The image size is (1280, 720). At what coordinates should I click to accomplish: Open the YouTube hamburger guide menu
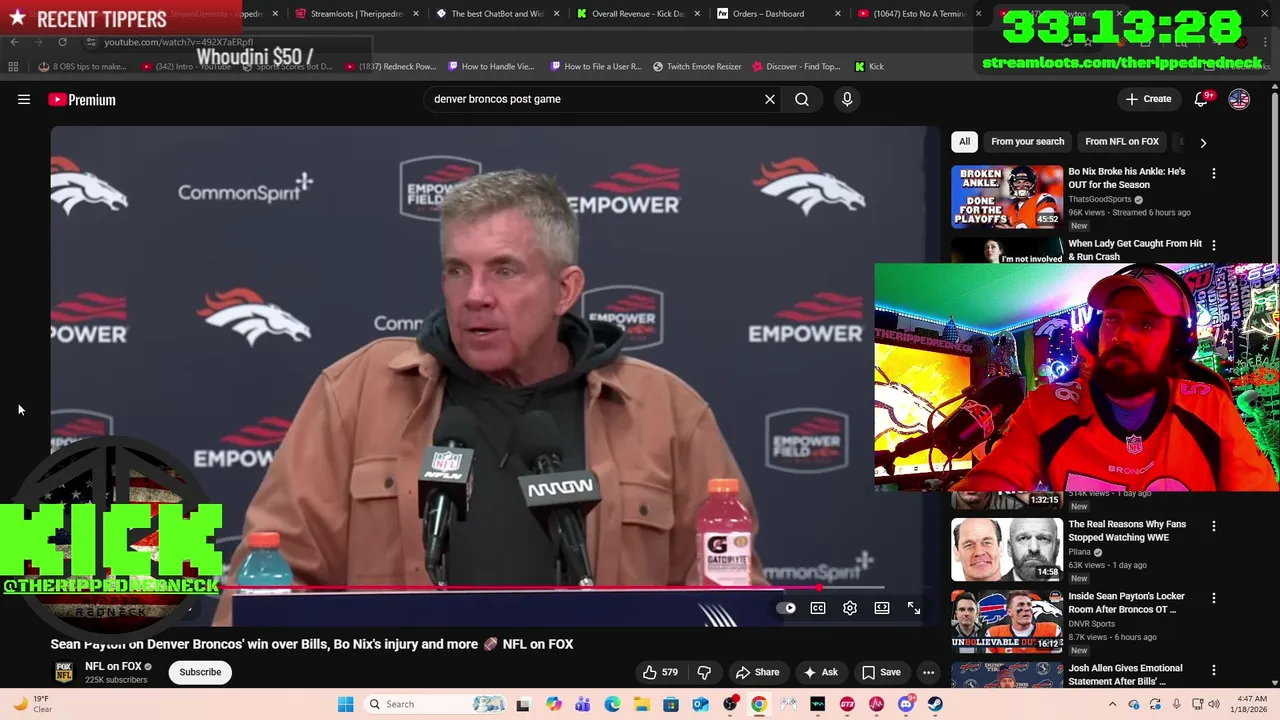coord(24,99)
